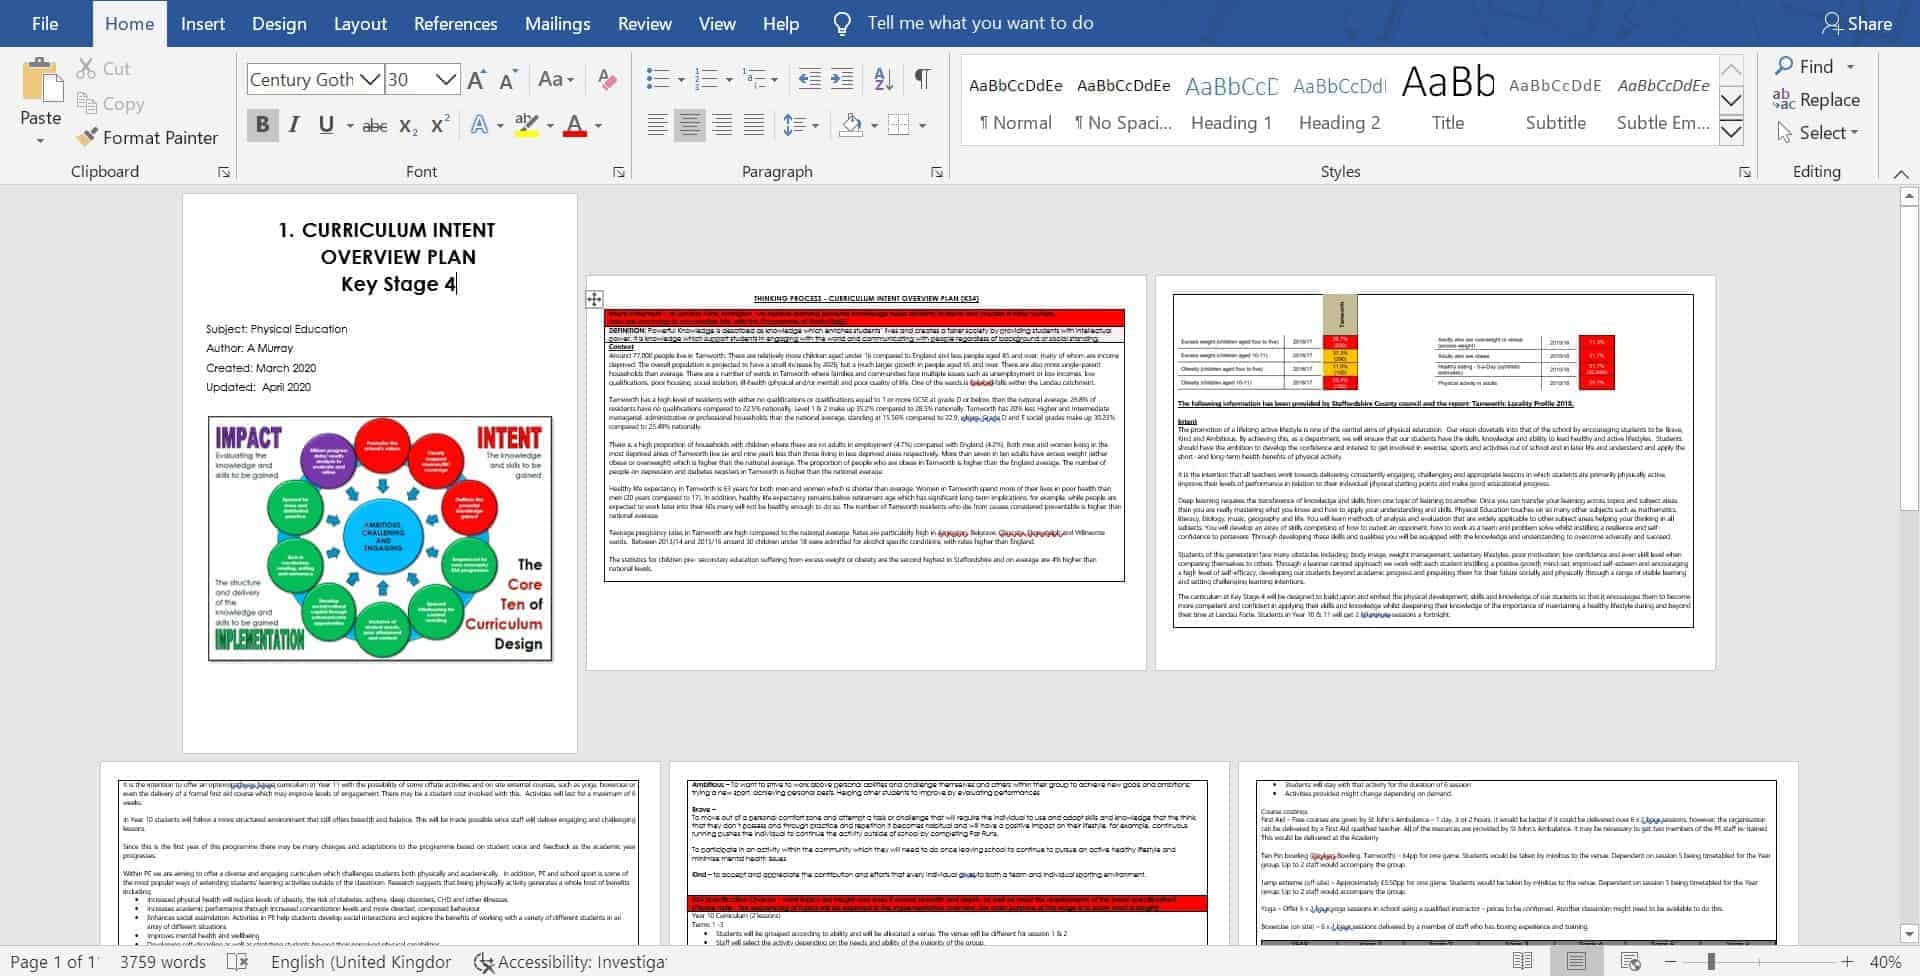Open the Mailings ribbon tab
Viewport: 1920px width, 976px height.
coord(557,23)
